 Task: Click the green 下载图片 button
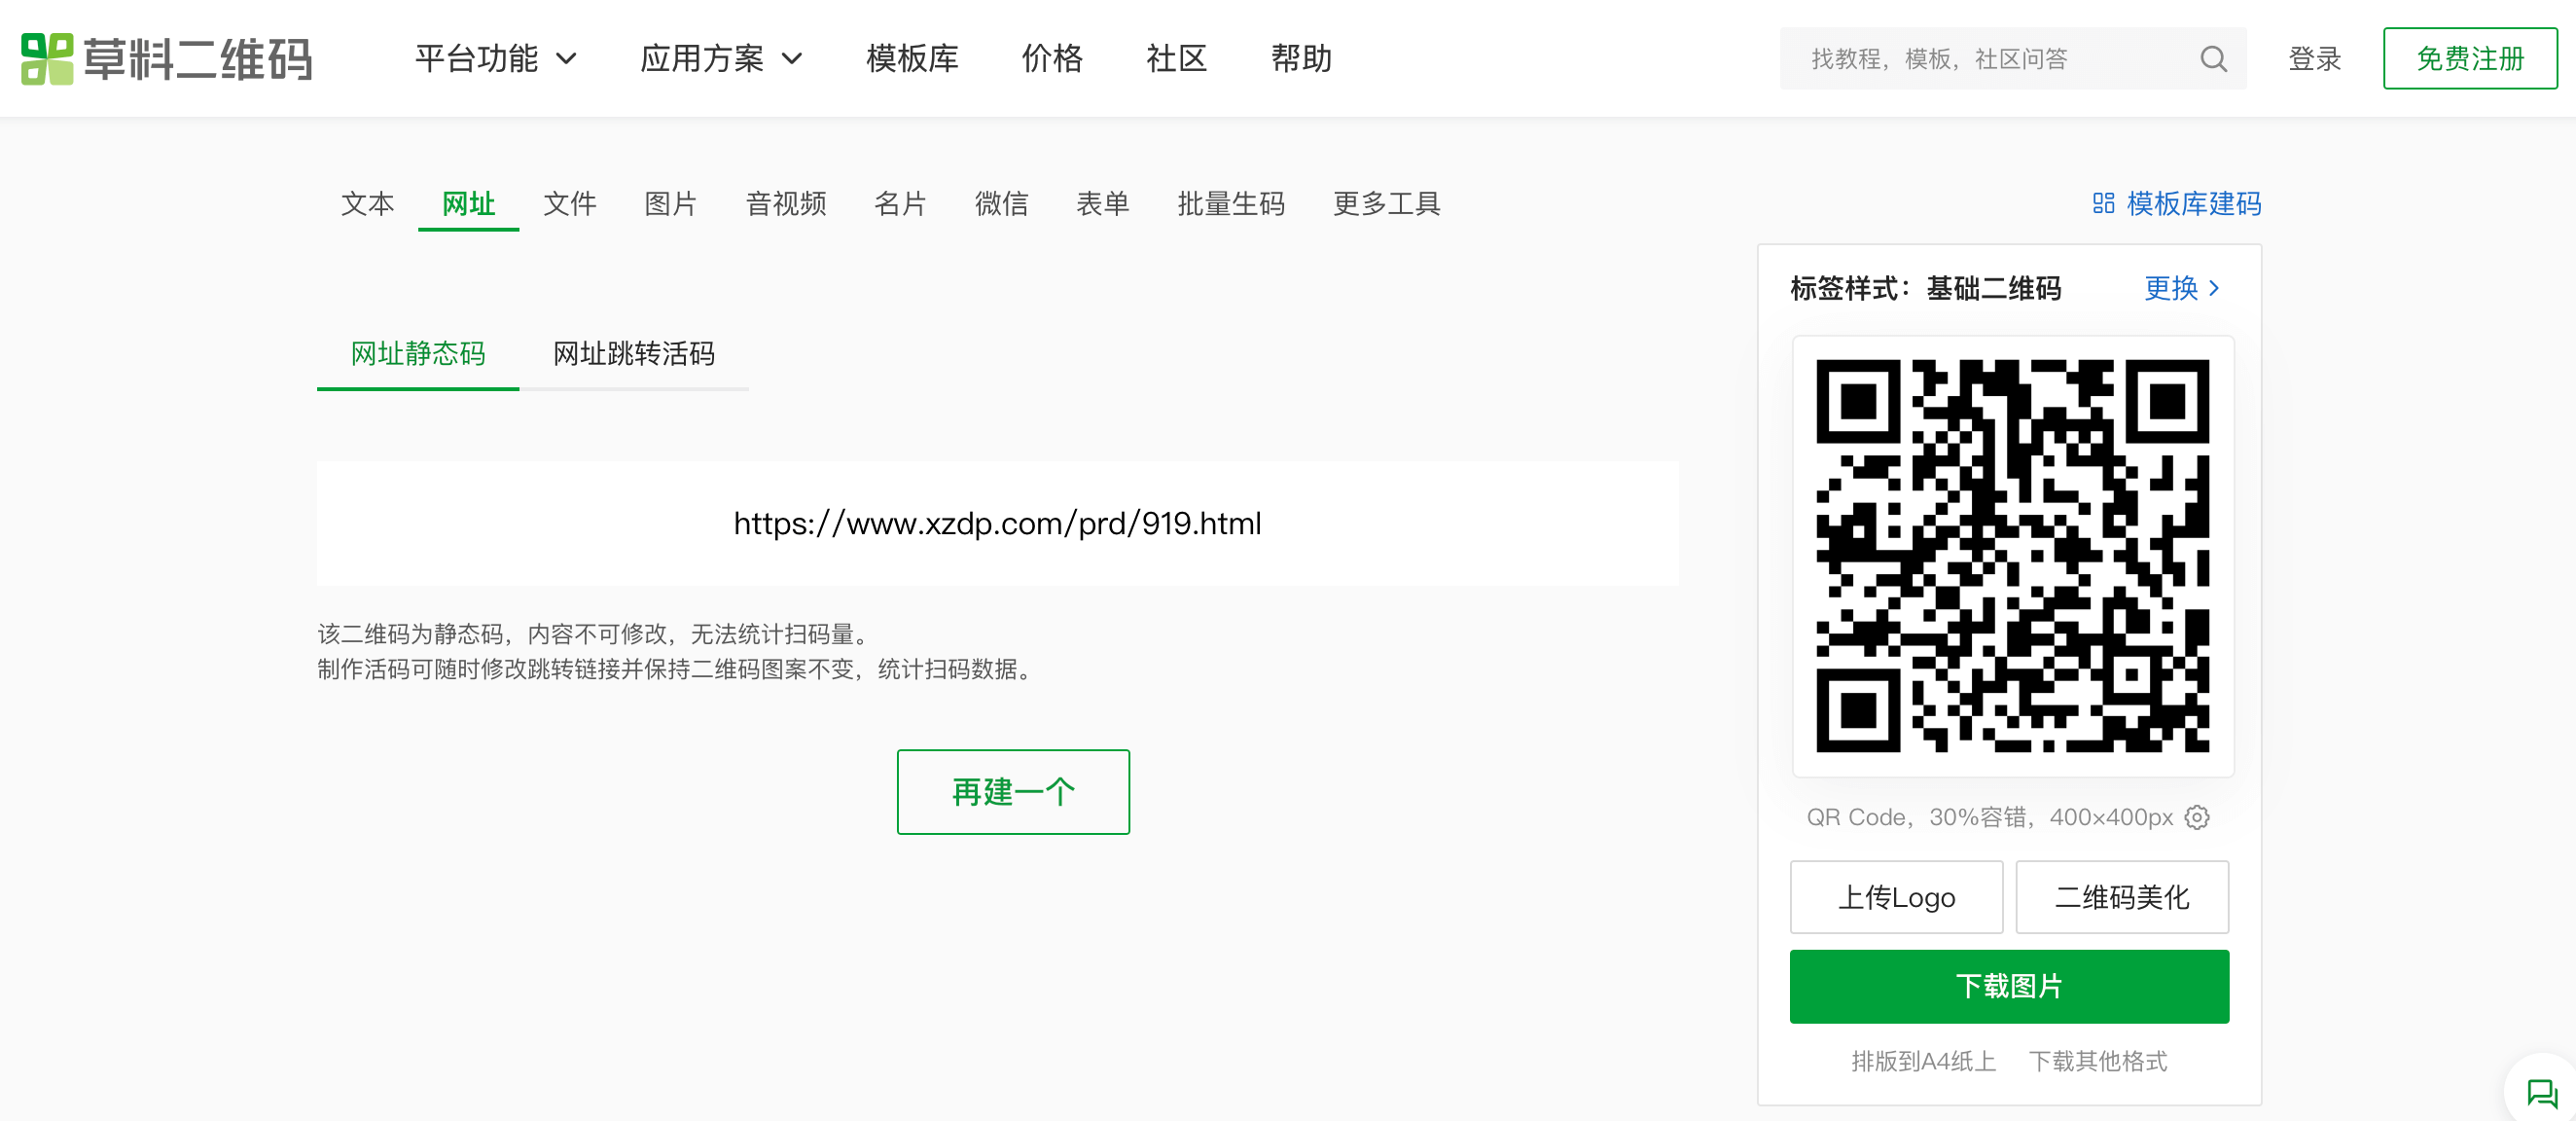click(2009, 986)
